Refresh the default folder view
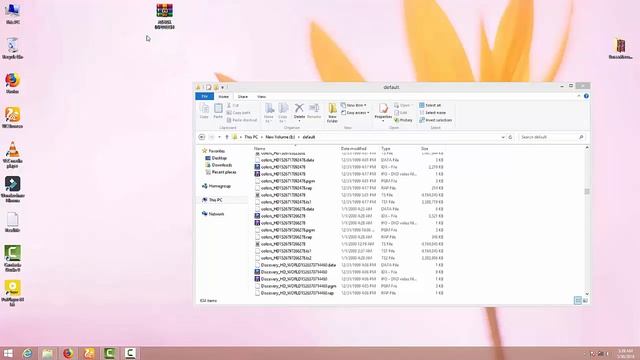This screenshot has height=360, width=640. click(510, 137)
